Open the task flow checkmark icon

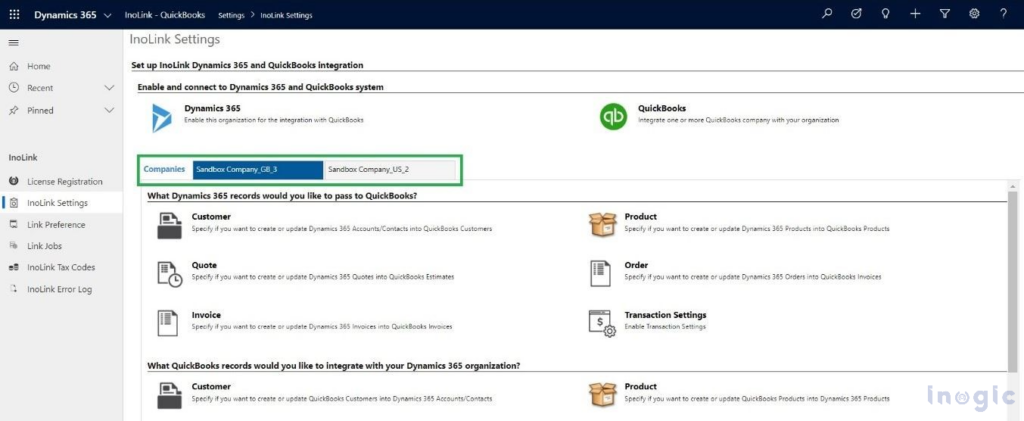857,14
